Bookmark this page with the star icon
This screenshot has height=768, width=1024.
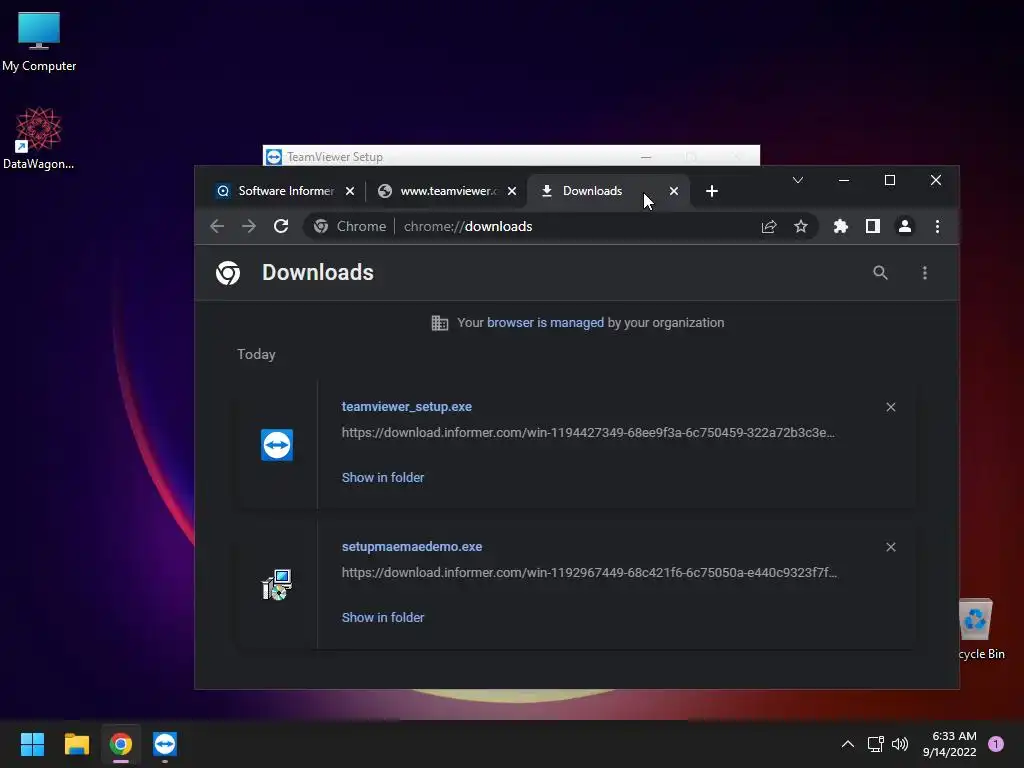pyautogui.click(x=801, y=226)
